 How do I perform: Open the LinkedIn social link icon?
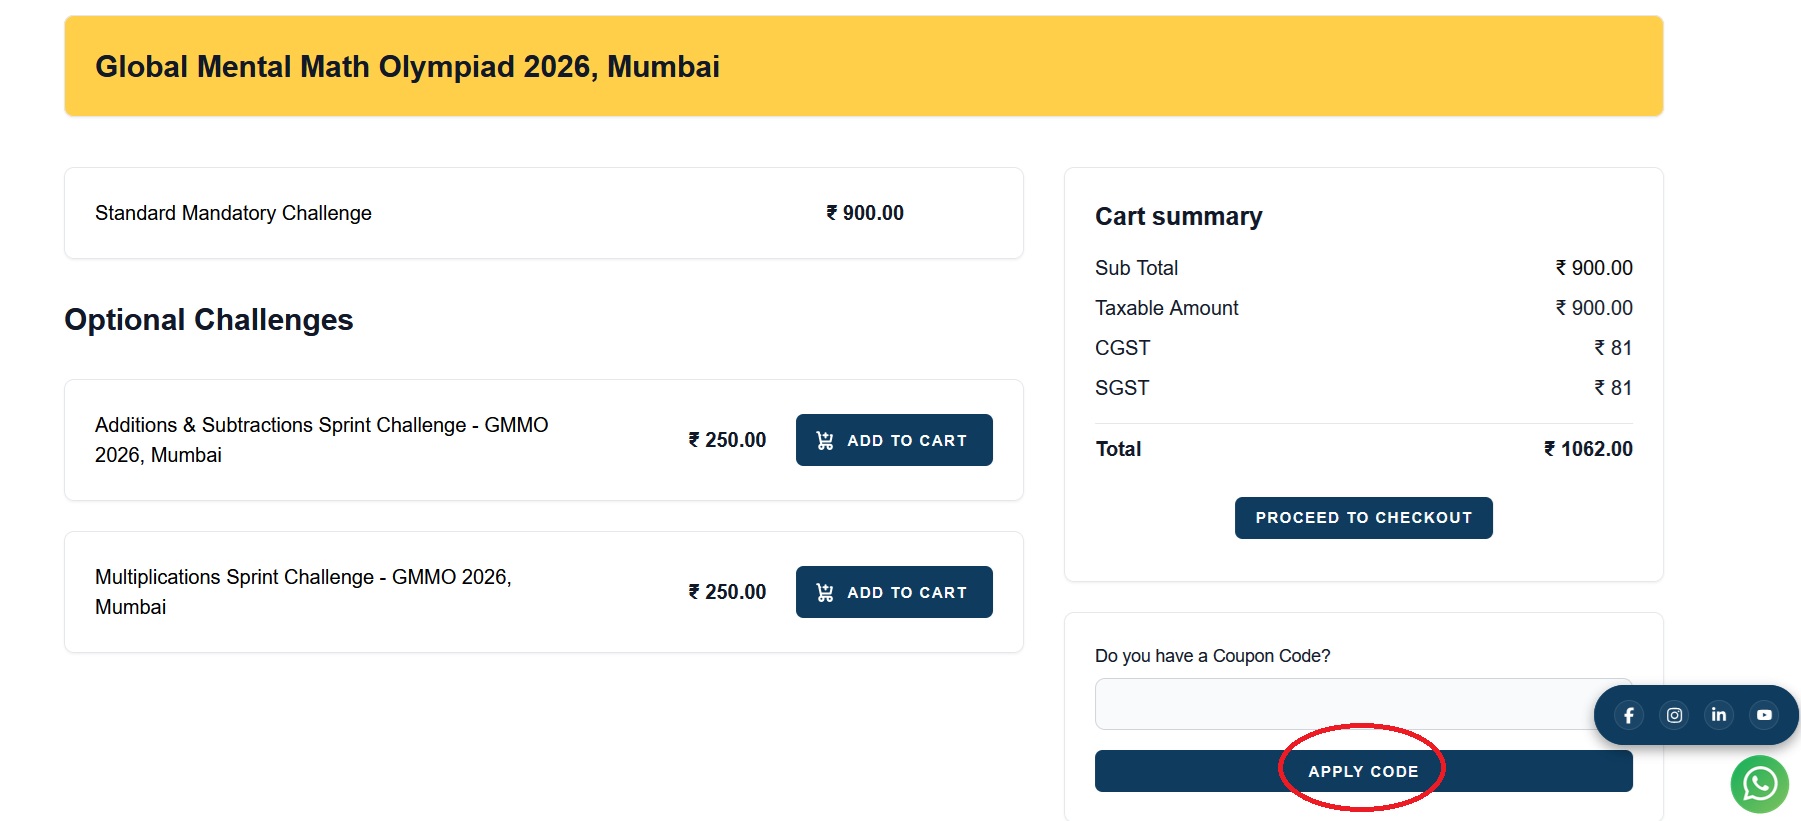pos(1719,715)
